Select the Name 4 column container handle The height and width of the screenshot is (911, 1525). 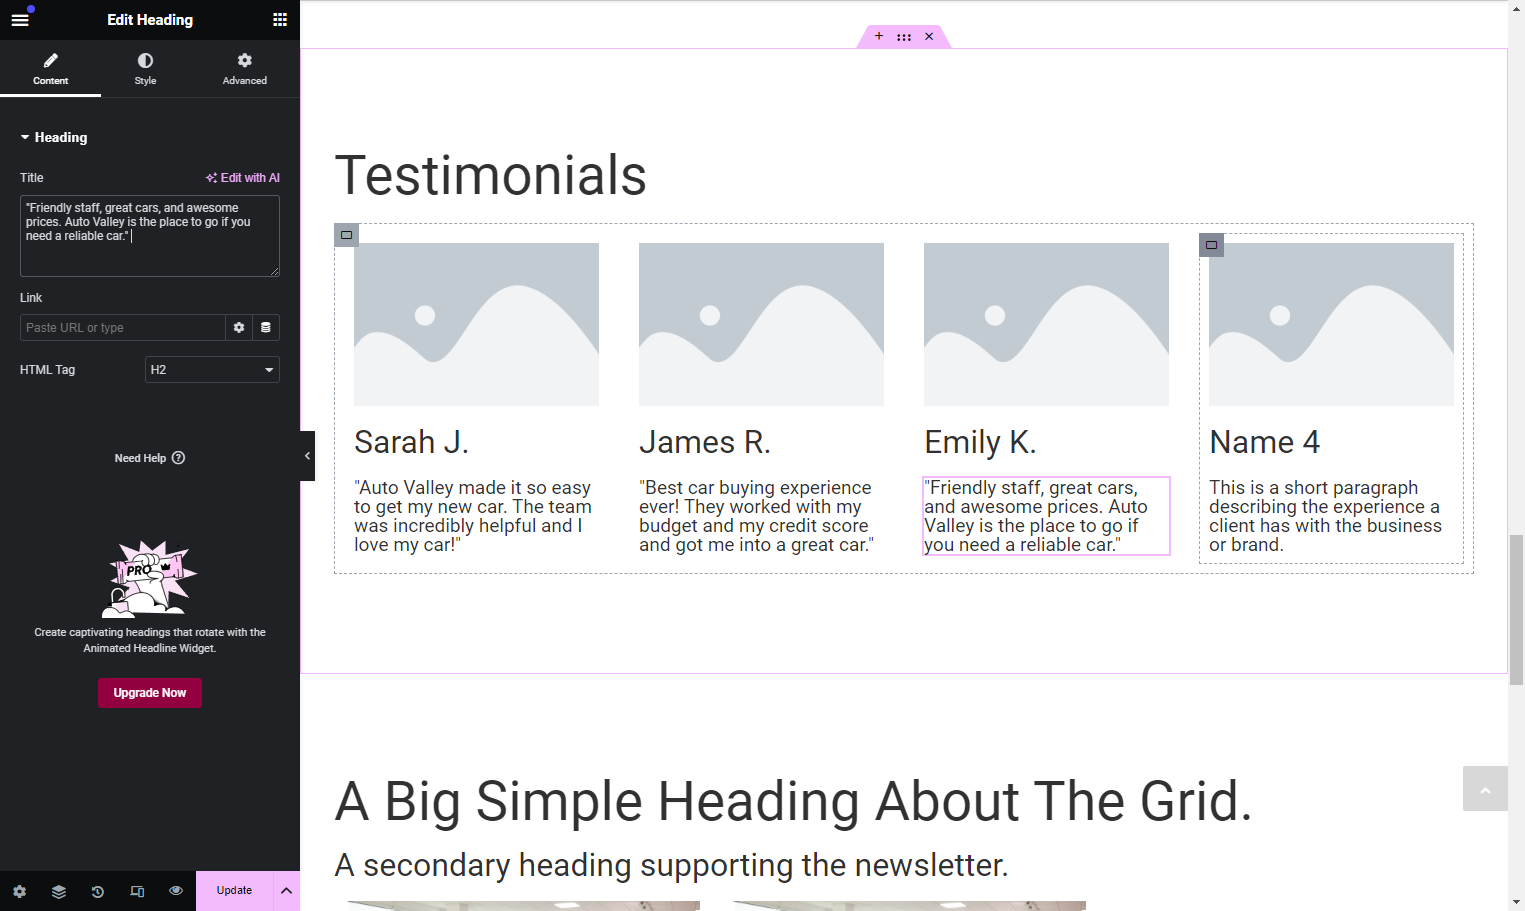[x=1212, y=245]
